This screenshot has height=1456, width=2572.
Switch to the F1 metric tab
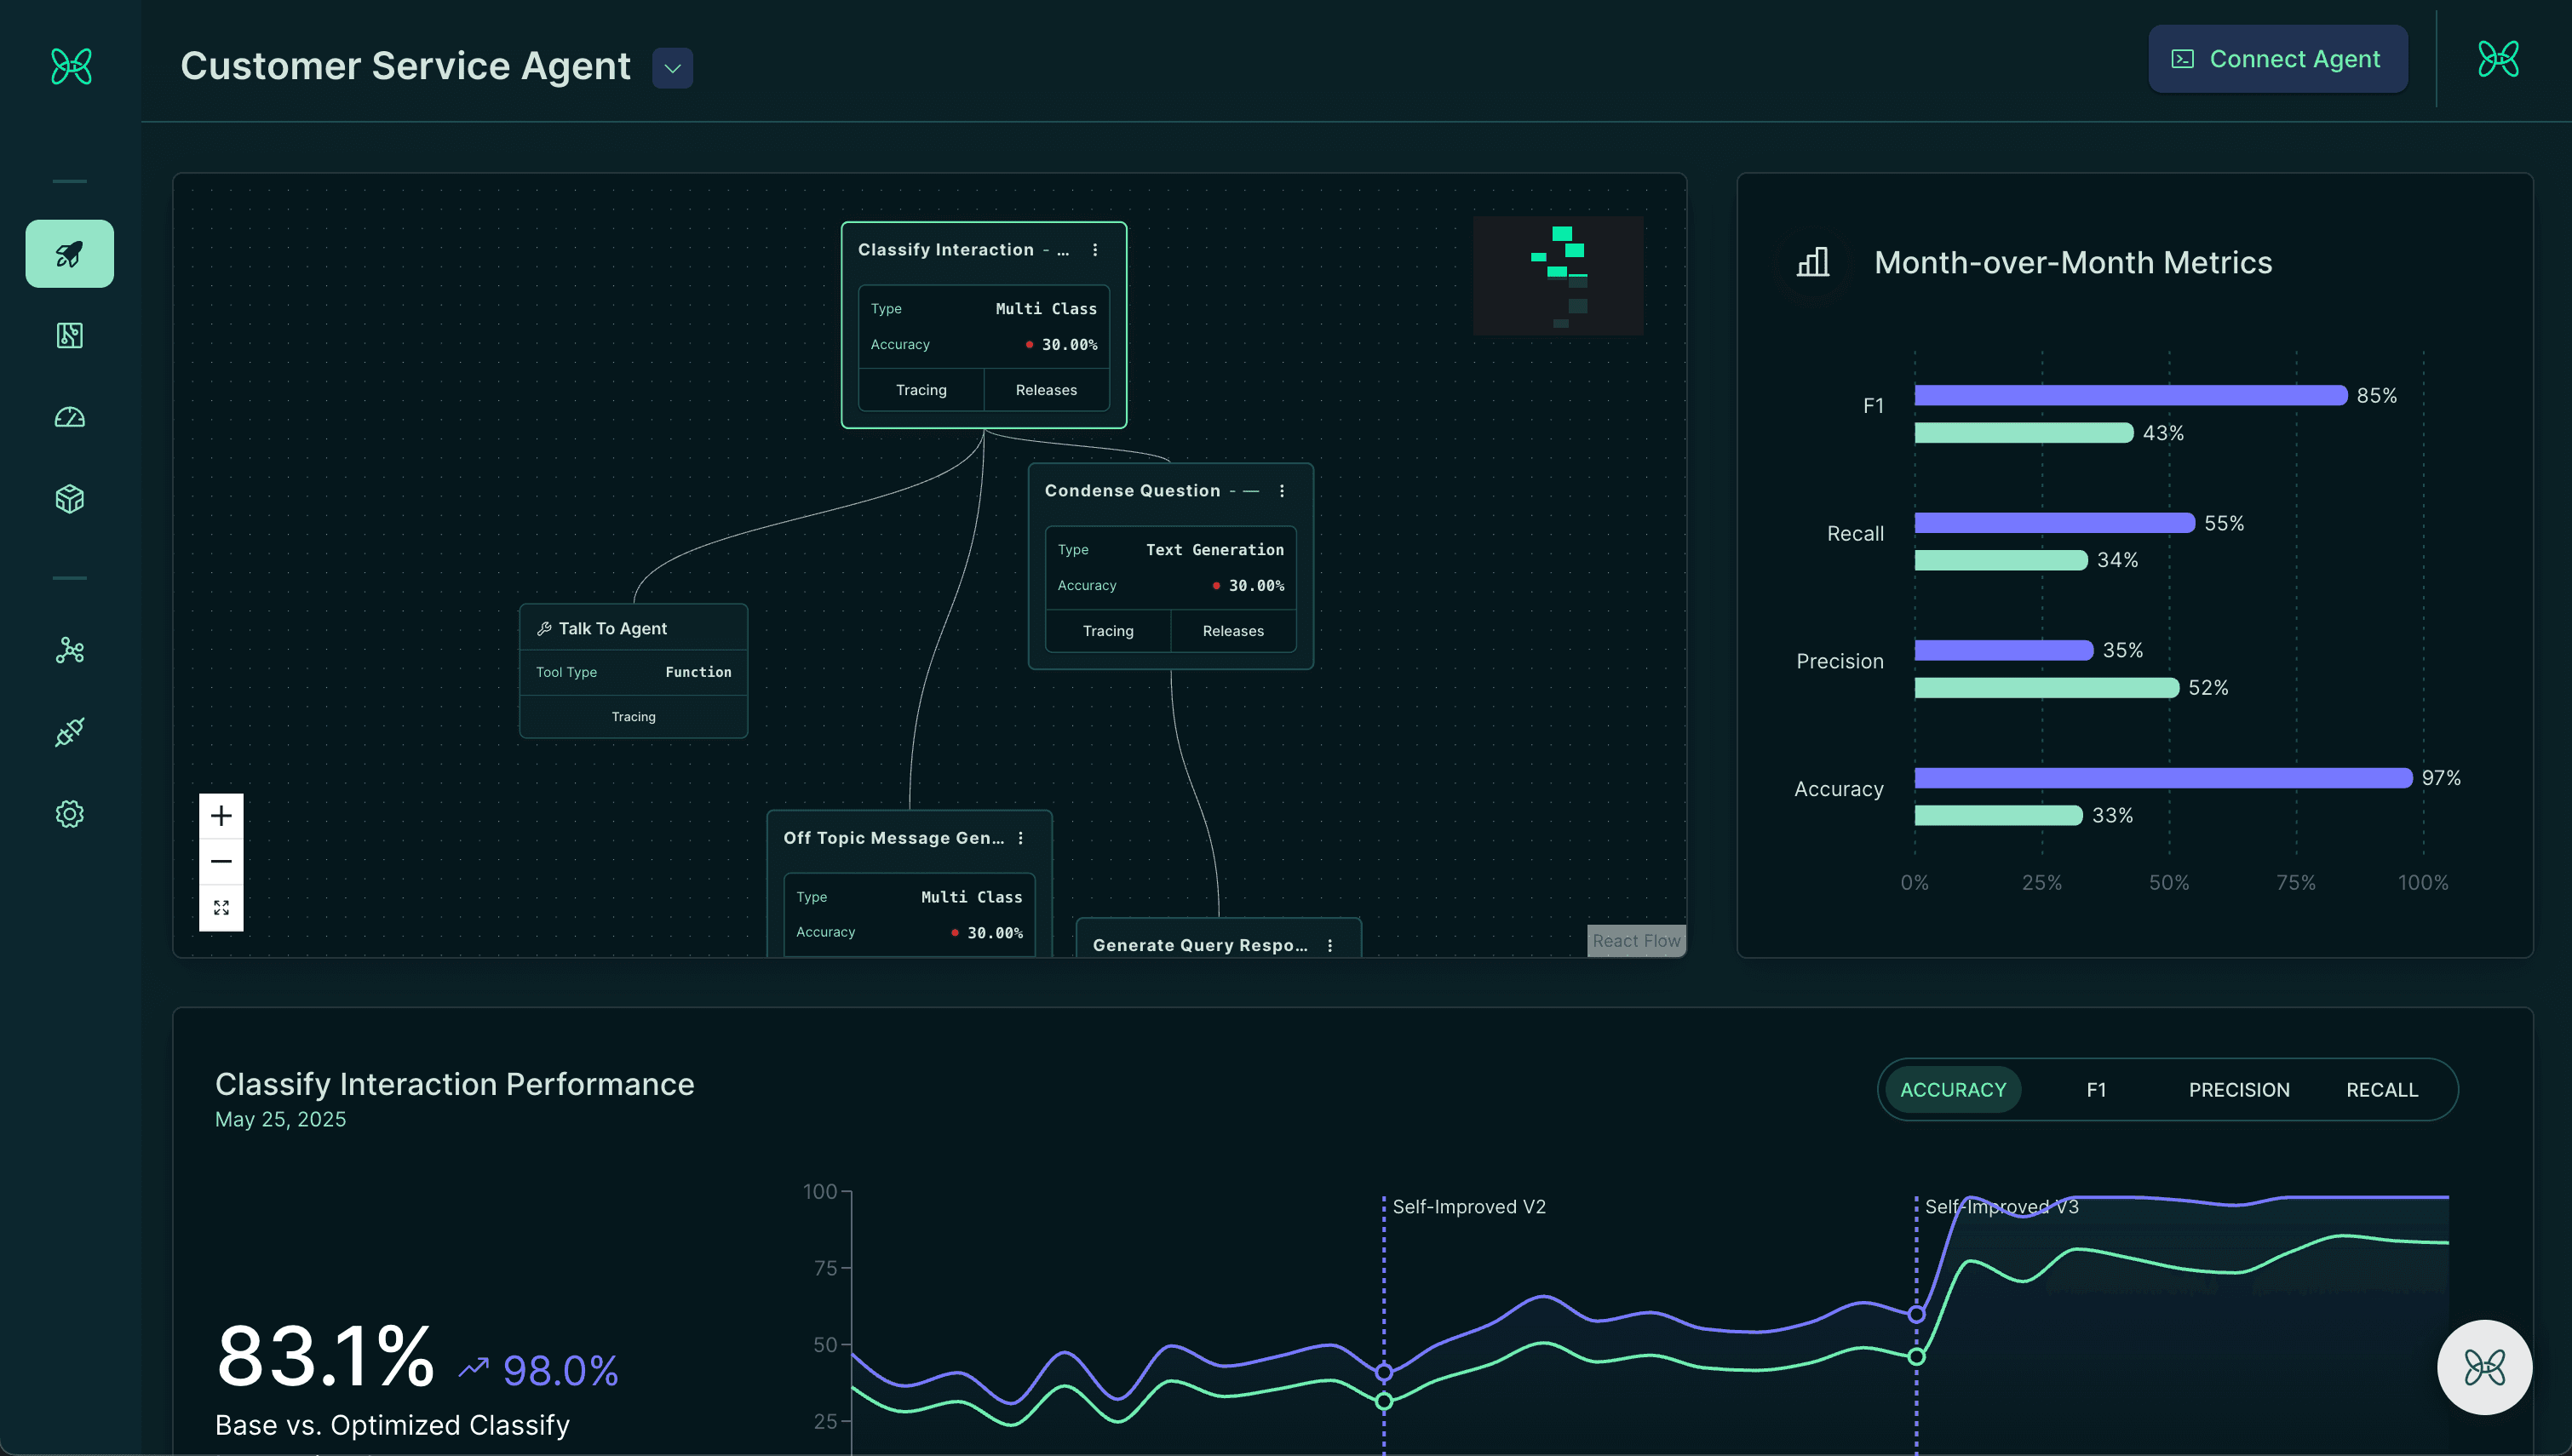click(x=2097, y=1089)
